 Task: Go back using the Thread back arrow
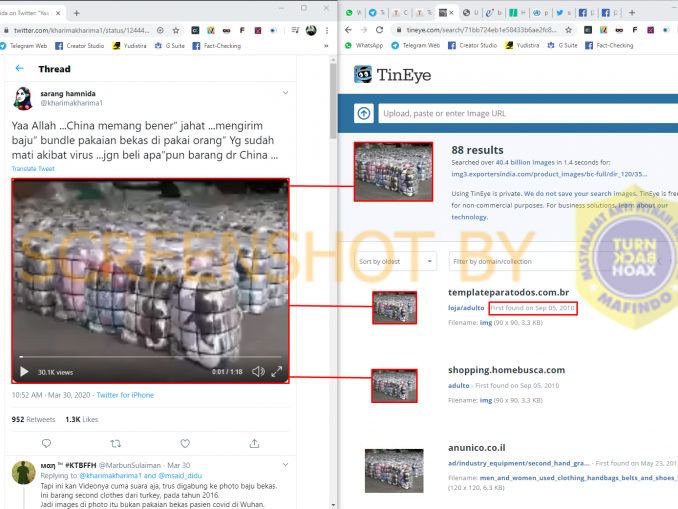point(19,68)
